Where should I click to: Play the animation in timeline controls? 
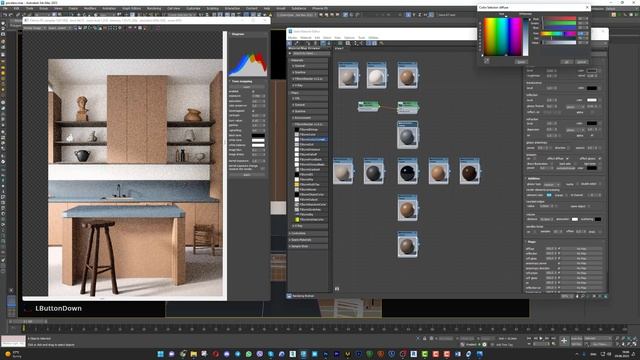(541, 338)
